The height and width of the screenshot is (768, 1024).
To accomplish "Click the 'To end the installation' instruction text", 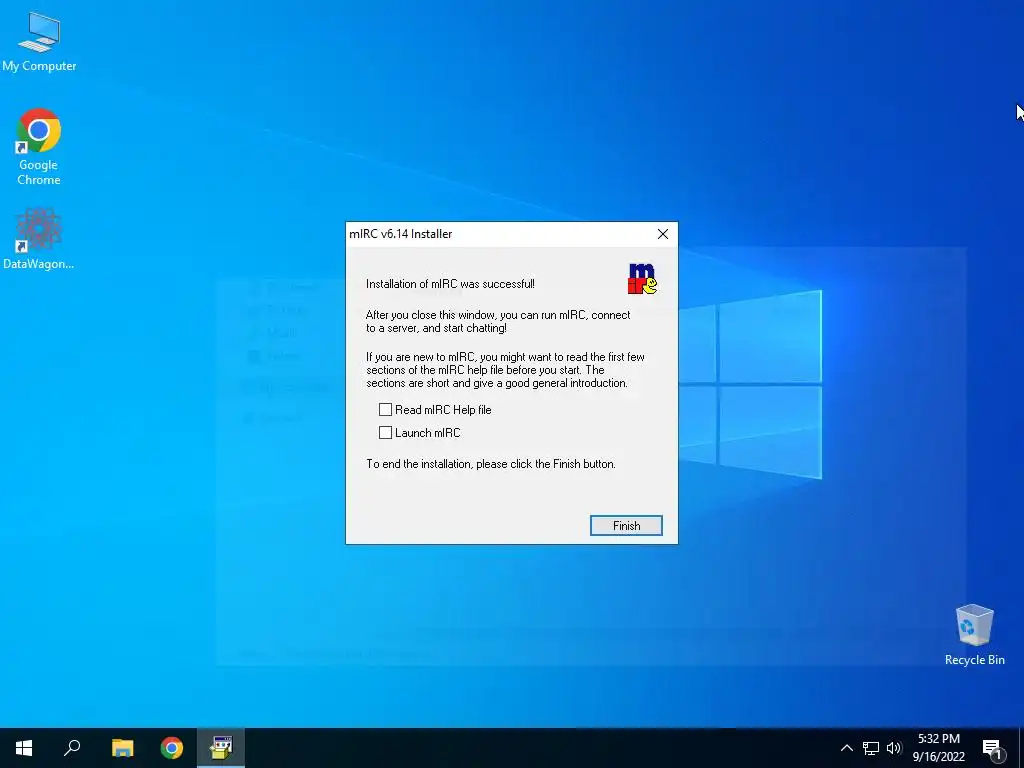I will pyautogui.click(x=490, y=464).
